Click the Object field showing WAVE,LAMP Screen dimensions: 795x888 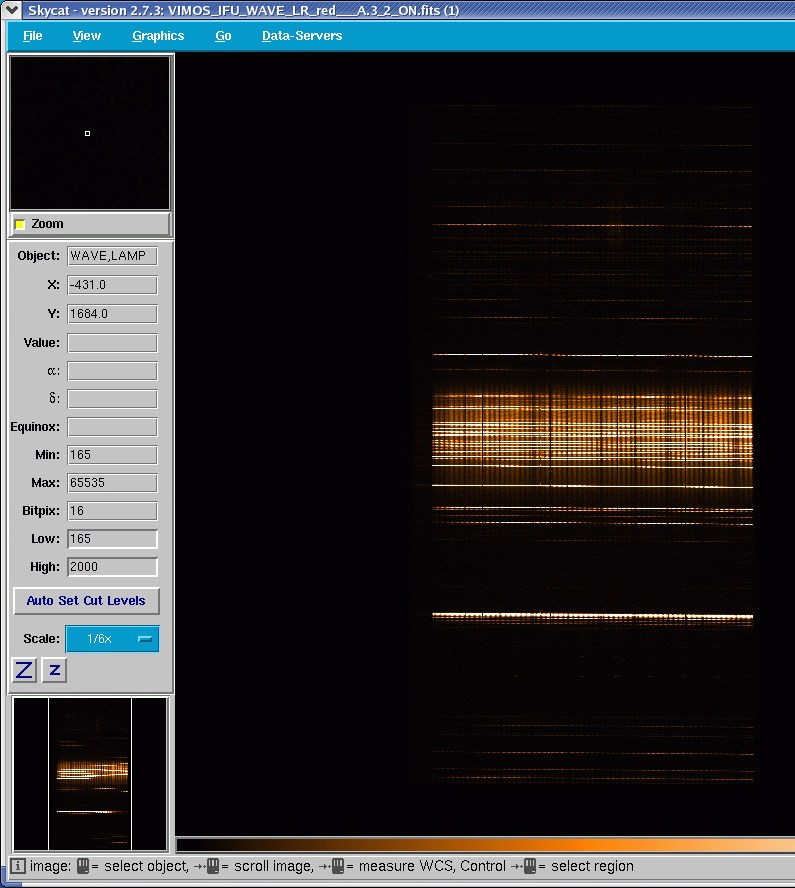pos(112,256)
